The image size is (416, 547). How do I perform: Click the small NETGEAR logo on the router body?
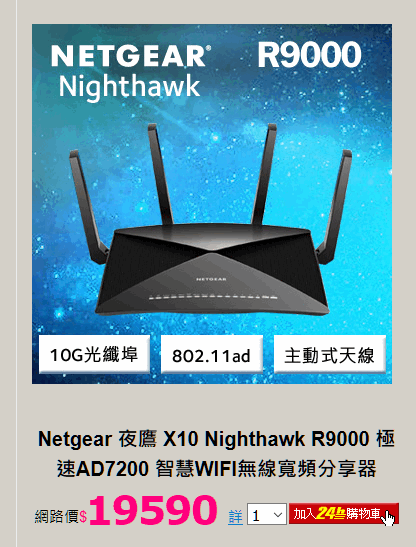211,279
